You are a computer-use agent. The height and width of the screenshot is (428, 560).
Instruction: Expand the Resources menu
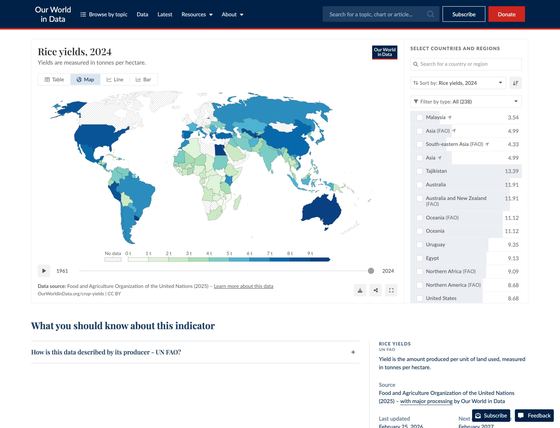[x=197, y=14]
